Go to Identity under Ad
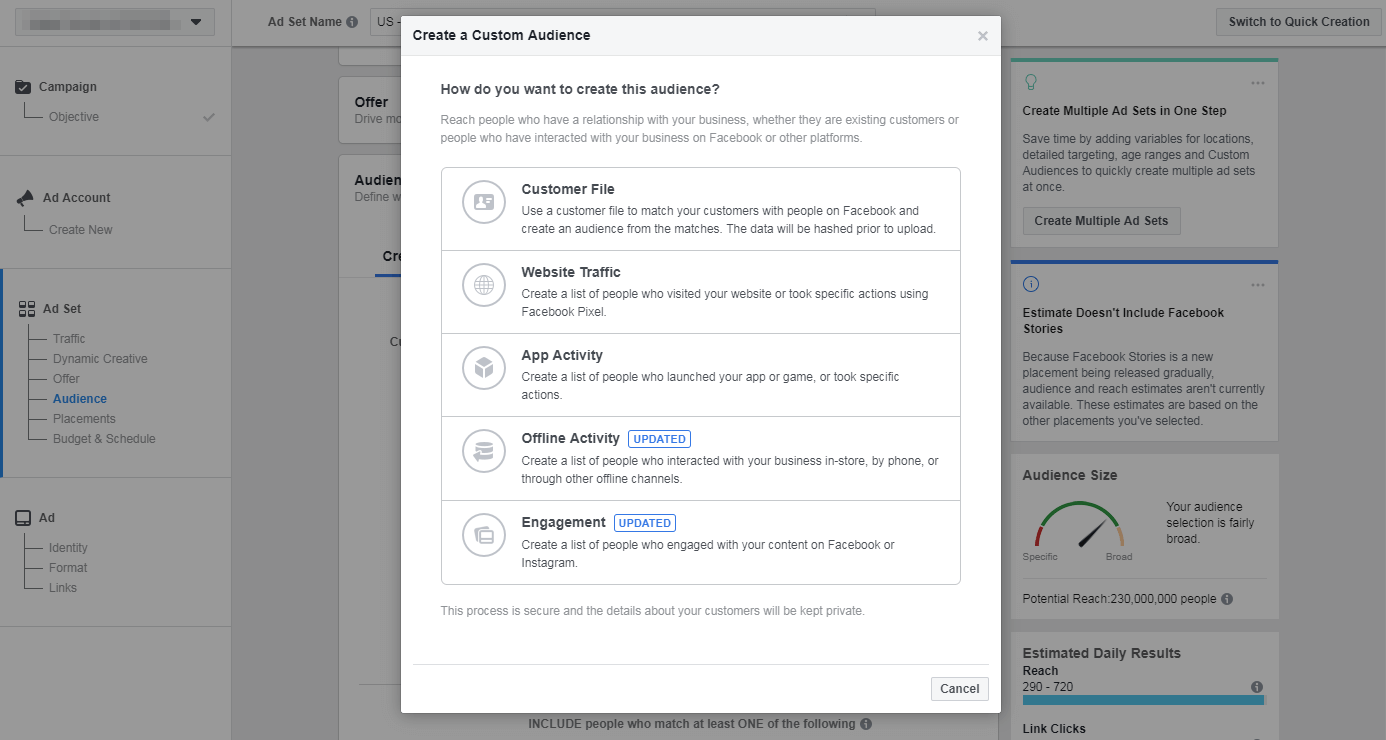Image resolution: width=1386 pixels, height=740 pixels. [x=68, y=548]
